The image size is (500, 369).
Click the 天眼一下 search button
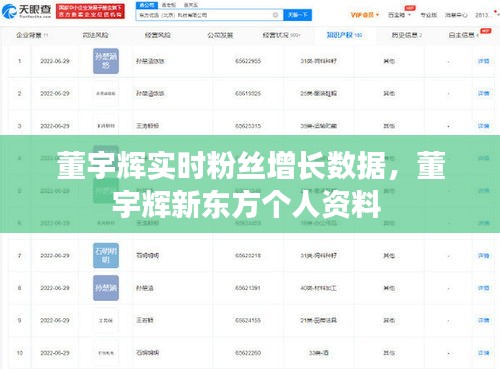(x=297, y=15)
